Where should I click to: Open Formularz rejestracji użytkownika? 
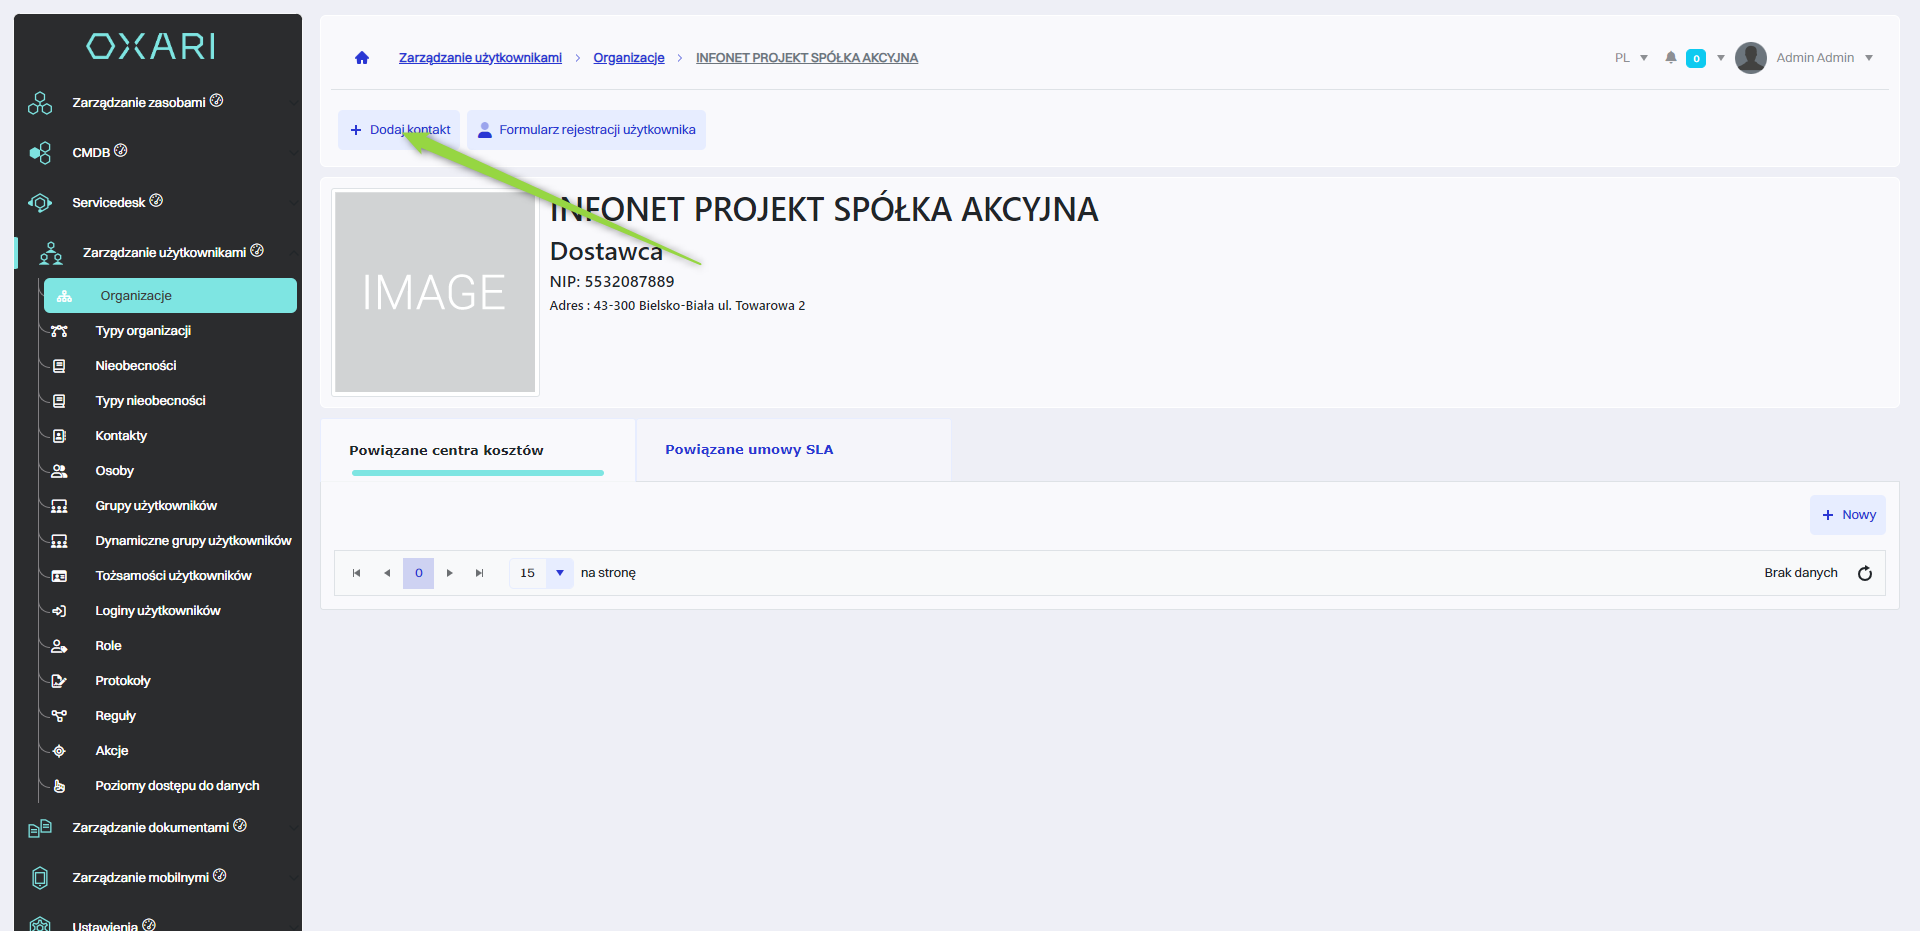(x=586, y=130)
